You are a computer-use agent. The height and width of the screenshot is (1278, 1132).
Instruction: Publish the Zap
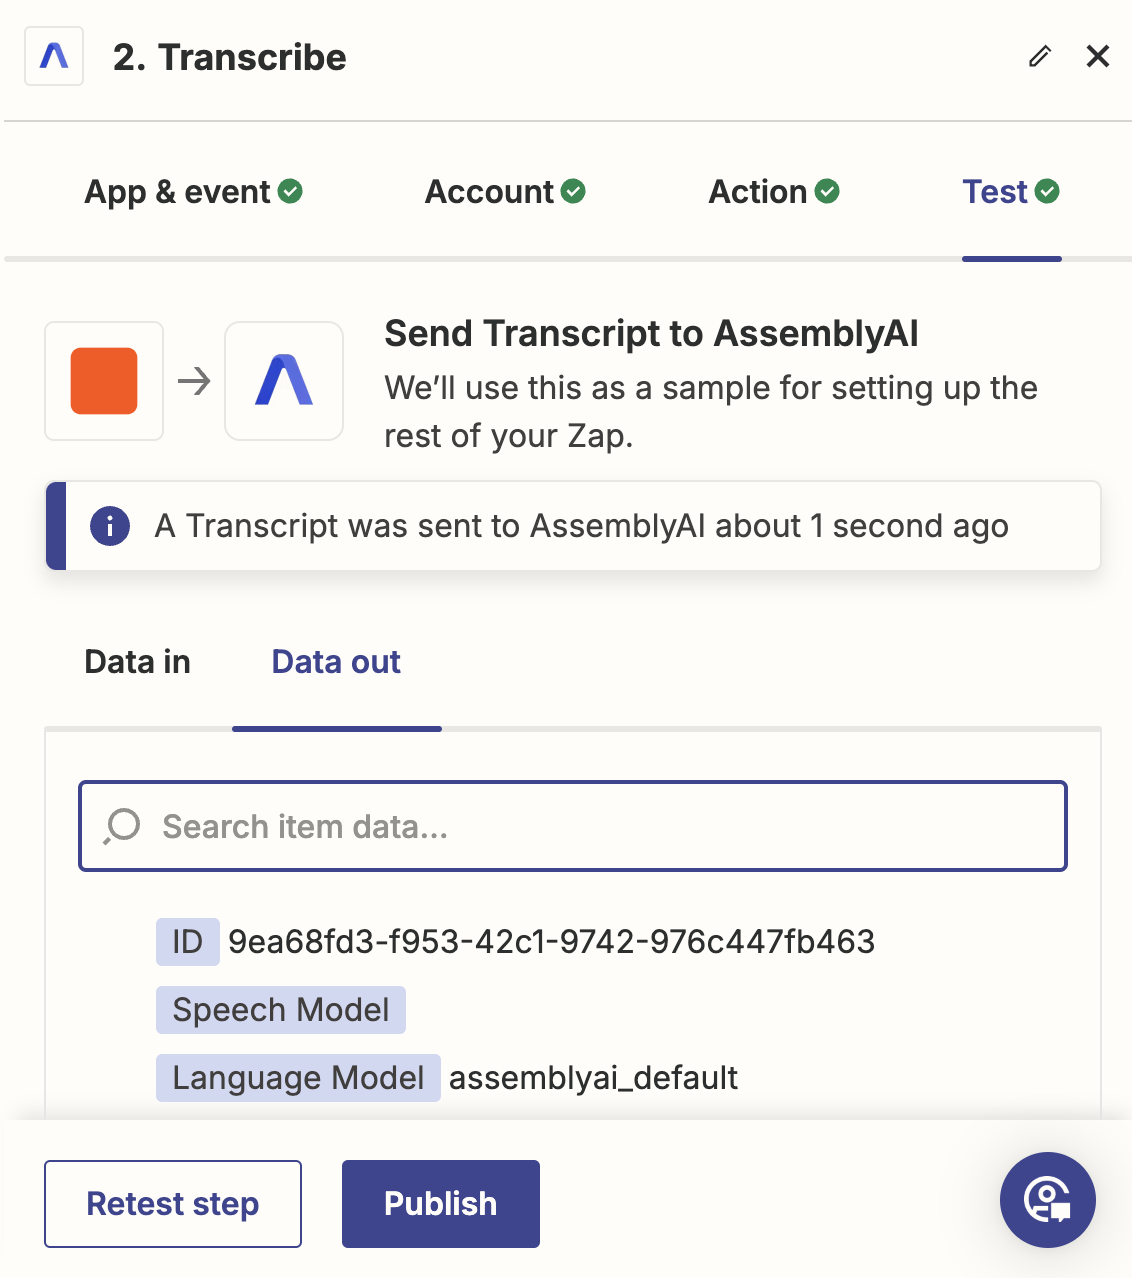point(440,1203)
